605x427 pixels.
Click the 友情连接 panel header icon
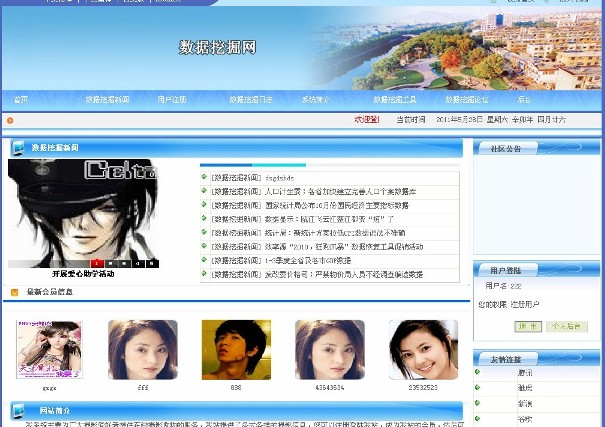pos(480,358)
